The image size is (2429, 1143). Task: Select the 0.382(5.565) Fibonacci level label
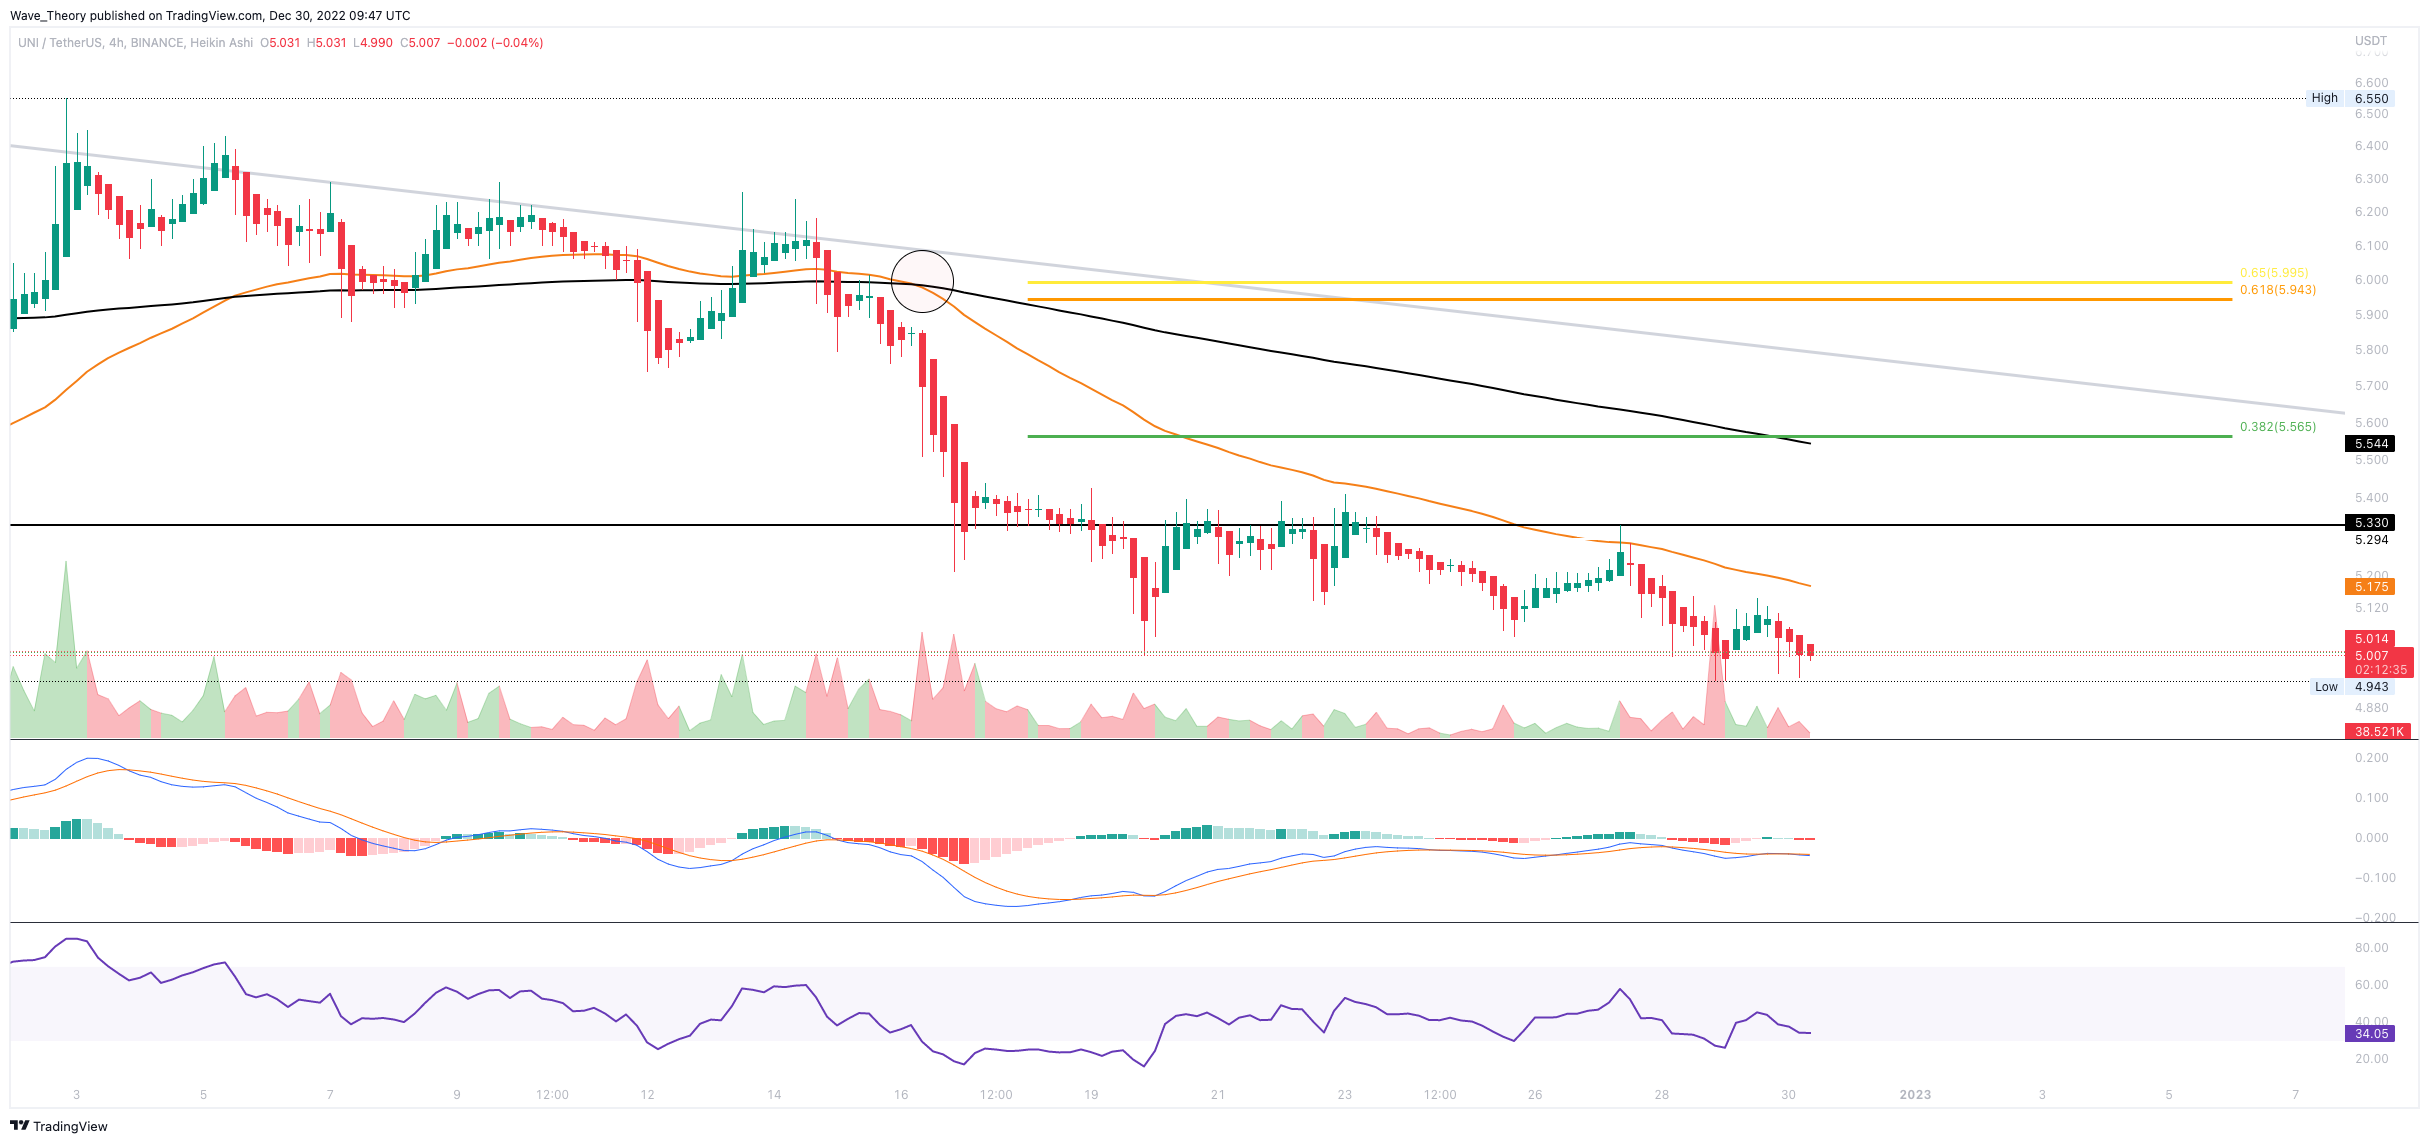[x=2277, y=427]
